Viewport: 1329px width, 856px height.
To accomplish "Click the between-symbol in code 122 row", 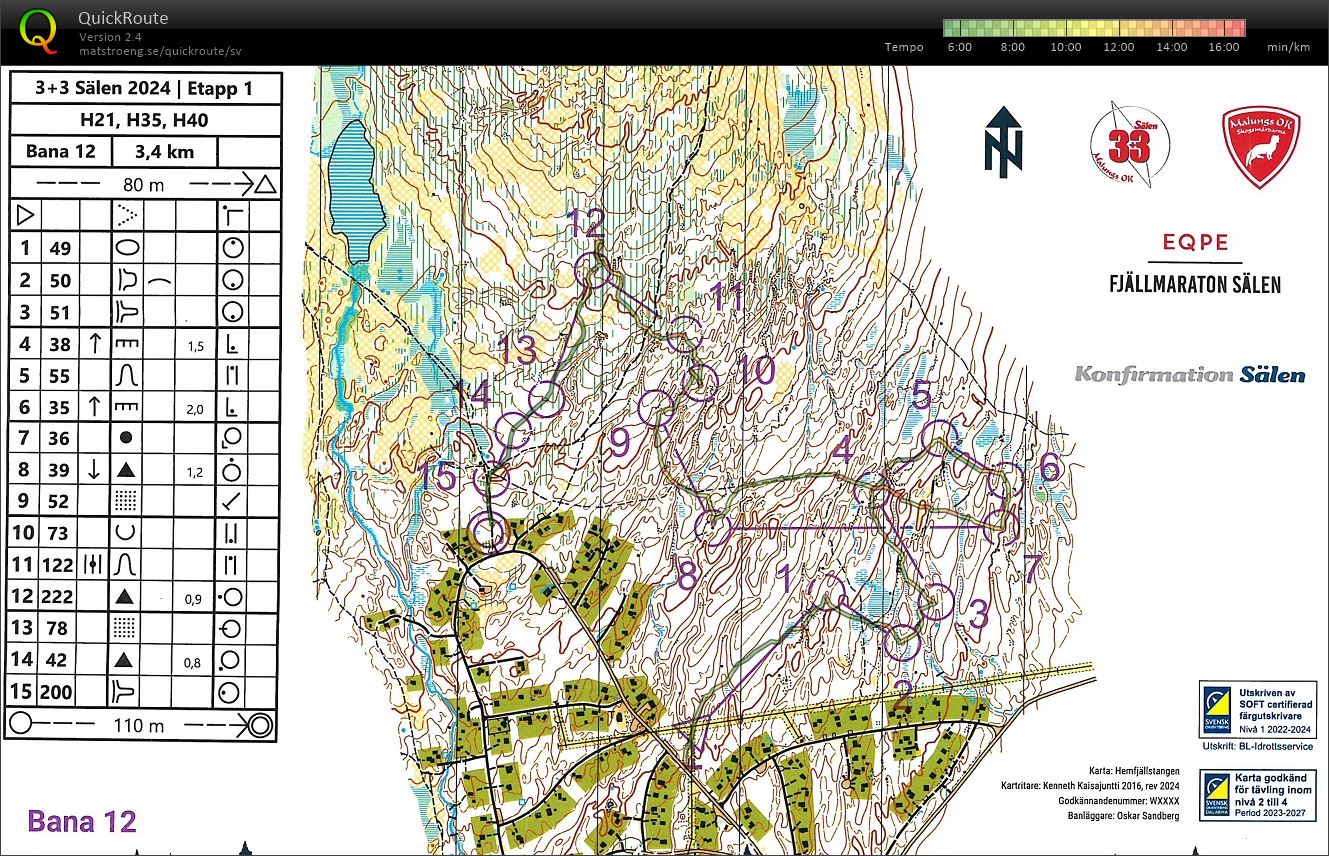I will click(95, 564).
